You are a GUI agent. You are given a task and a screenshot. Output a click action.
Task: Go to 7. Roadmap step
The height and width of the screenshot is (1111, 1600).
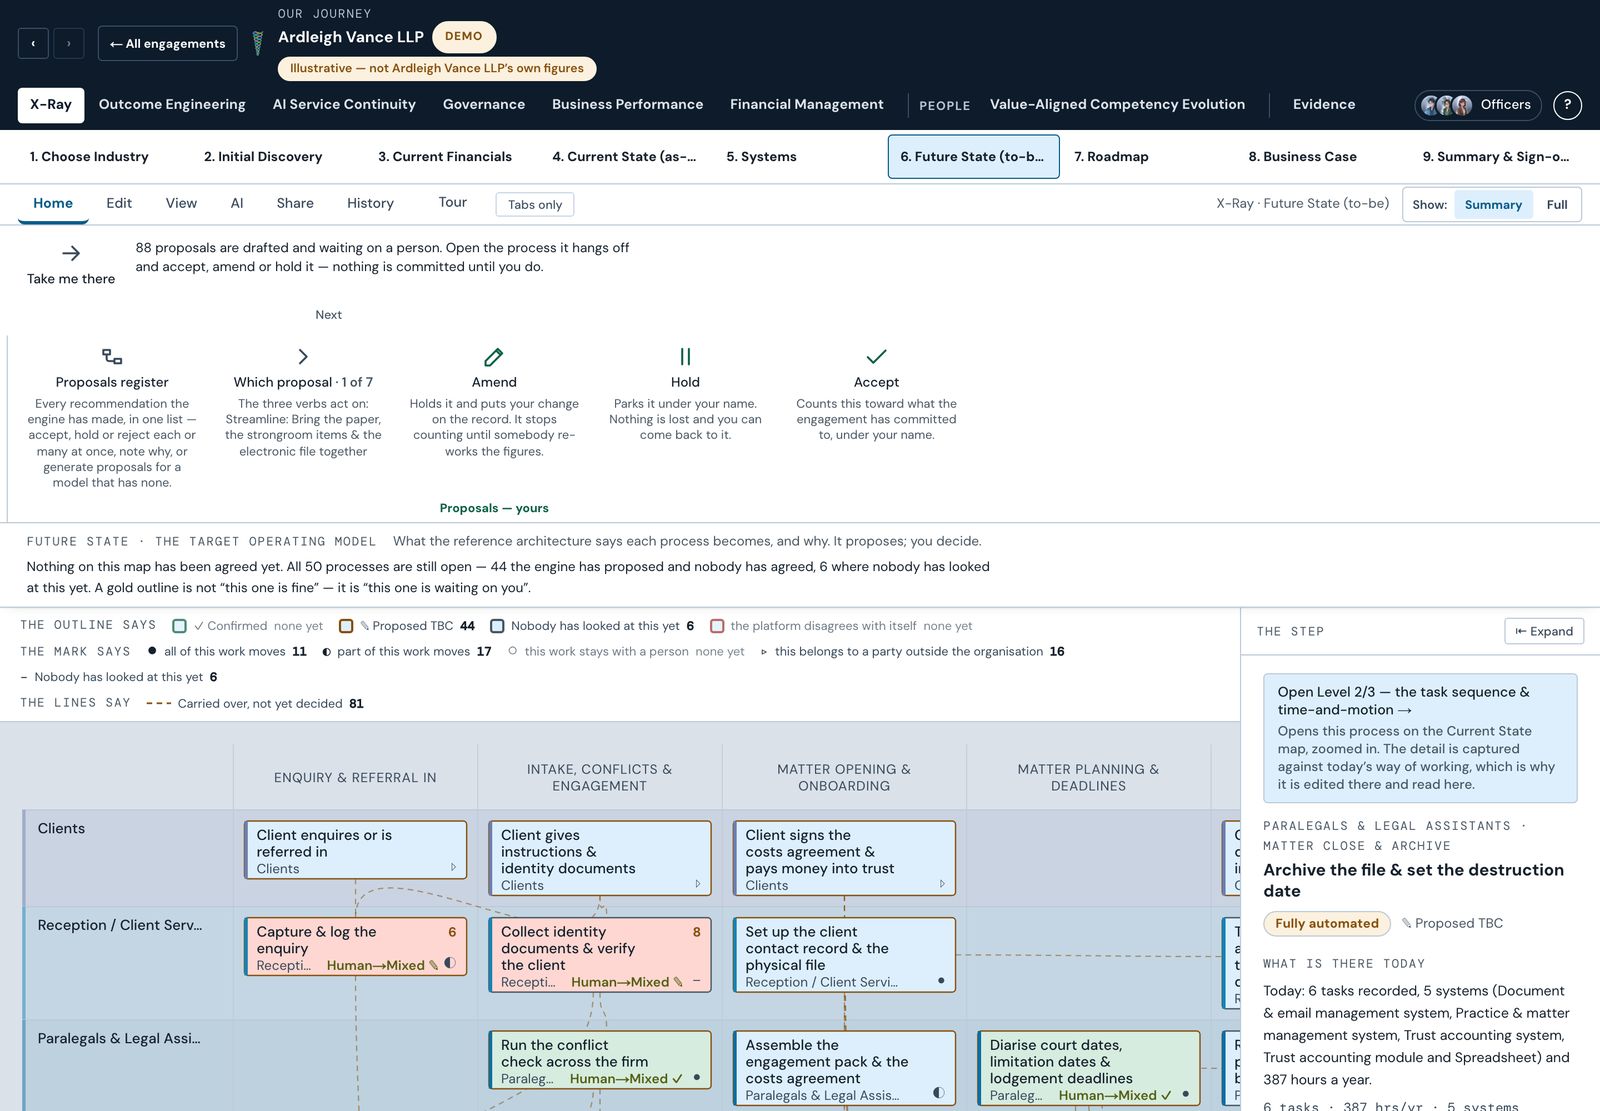point(1111,157)
